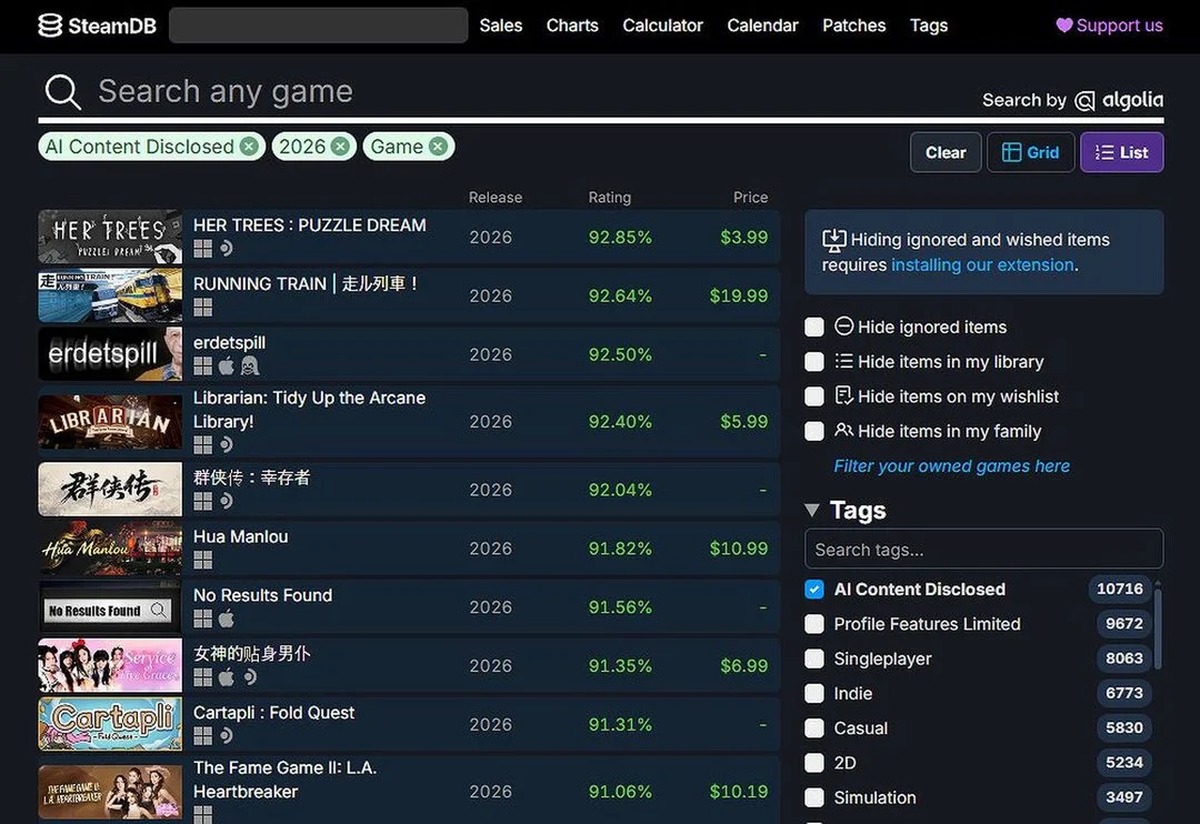
Task: Click the Windows icon under RUNNING TRAIN
Action: point(203,308)
